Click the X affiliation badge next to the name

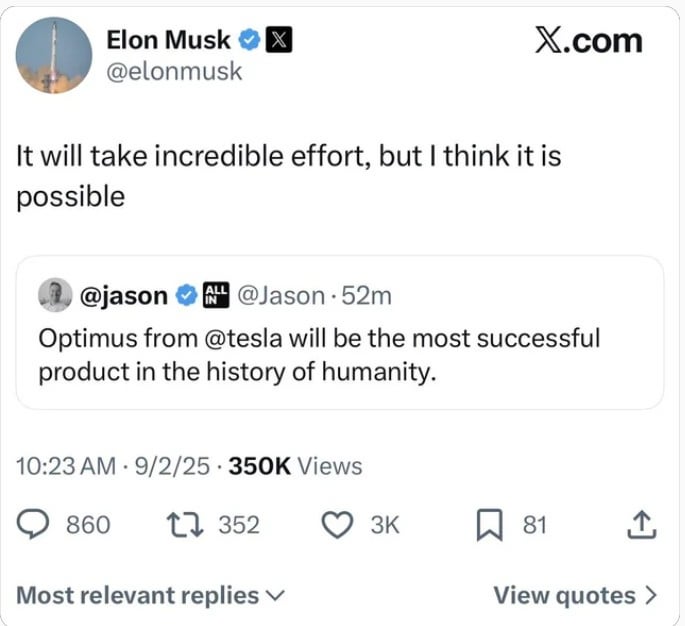279,41
